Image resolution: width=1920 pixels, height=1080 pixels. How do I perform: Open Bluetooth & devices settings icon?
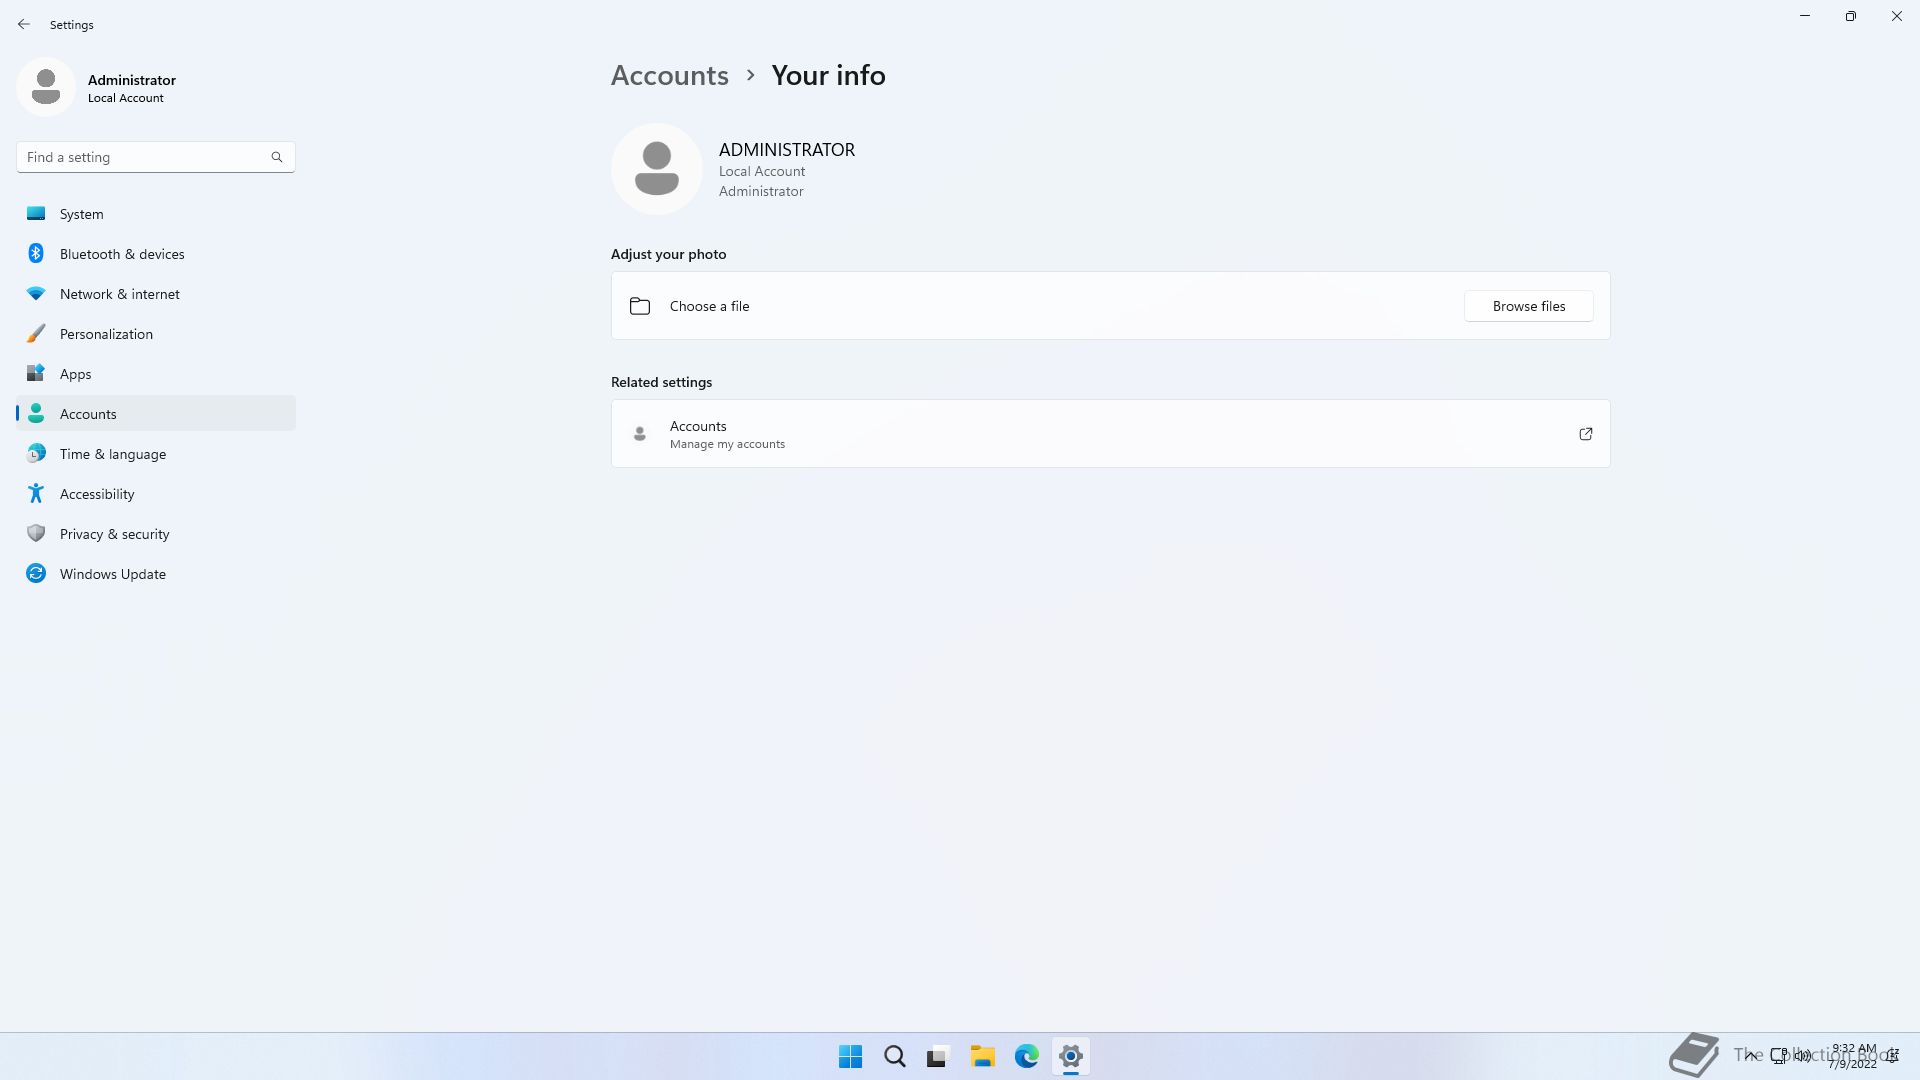pyautogui.click(x=36, y=253)
